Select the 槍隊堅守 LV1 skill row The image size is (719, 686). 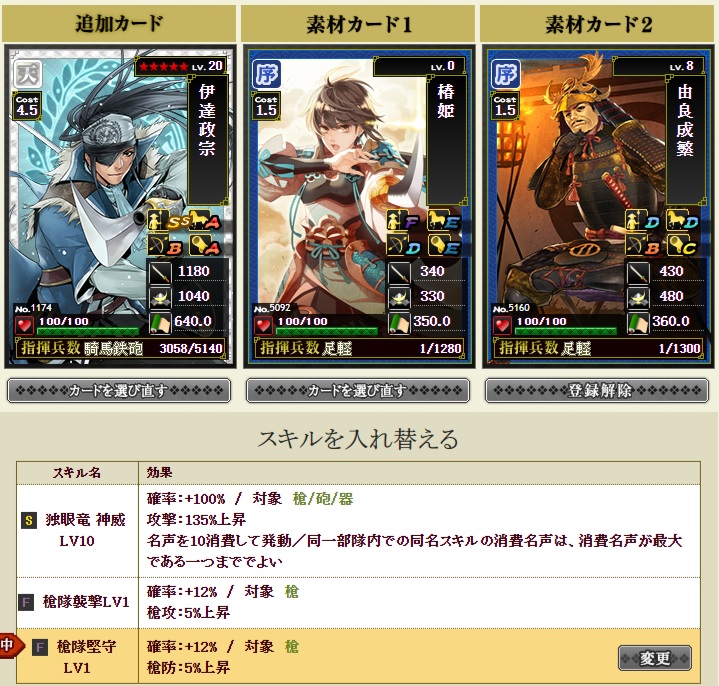click(358, 657)
